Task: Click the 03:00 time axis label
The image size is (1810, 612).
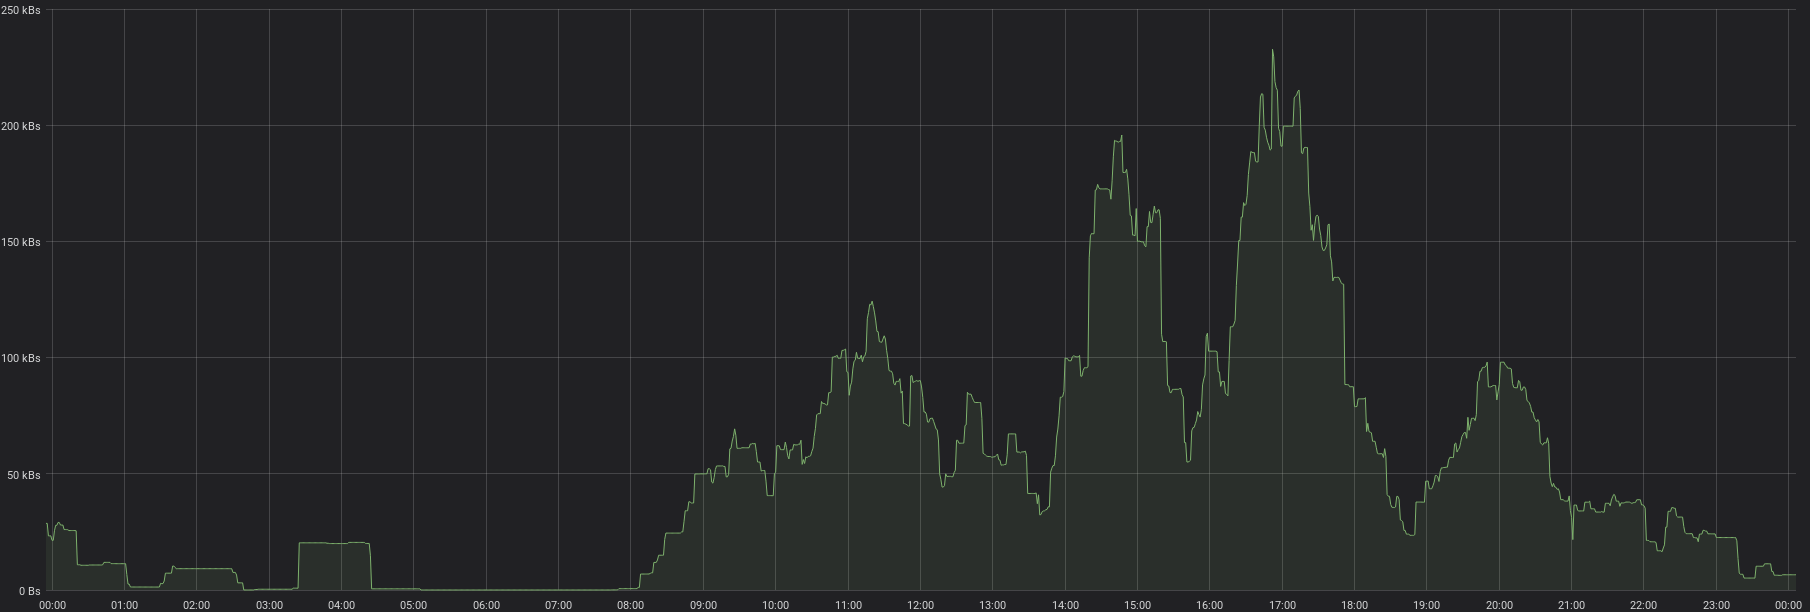Action: [269, 605]
